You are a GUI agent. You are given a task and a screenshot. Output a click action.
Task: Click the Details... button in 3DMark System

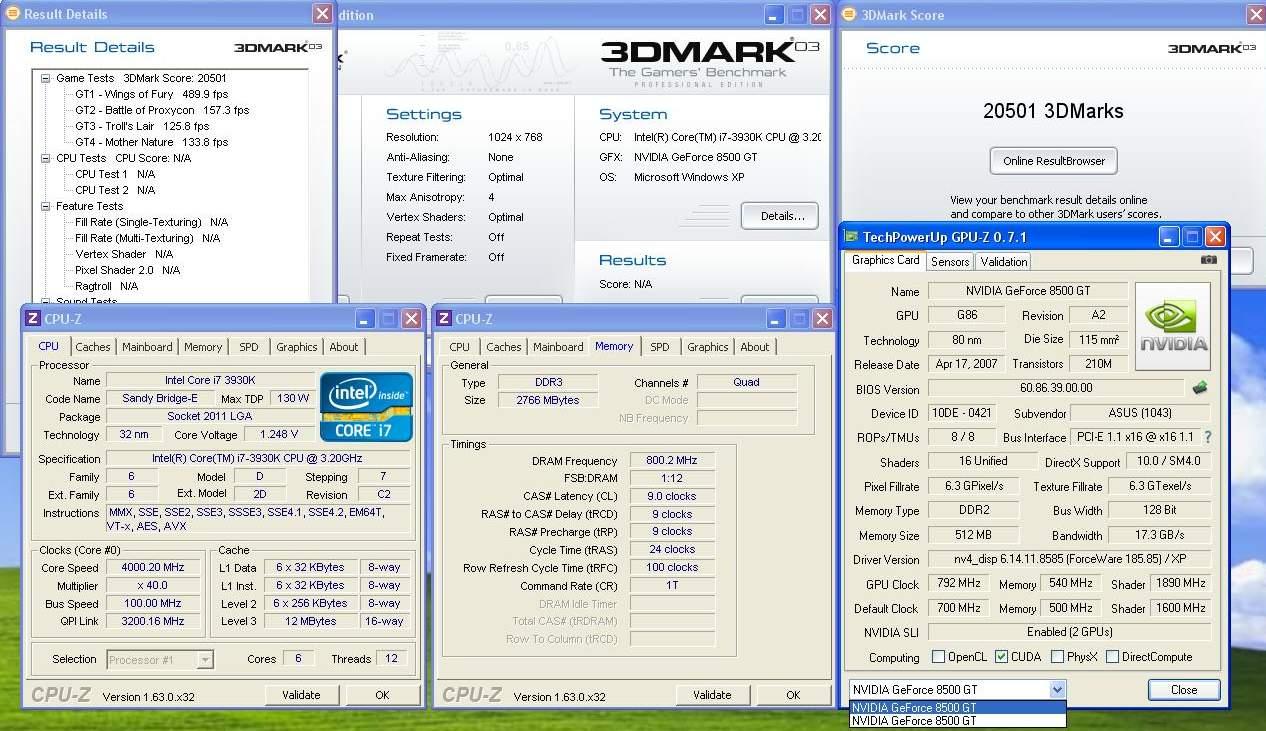779,216
